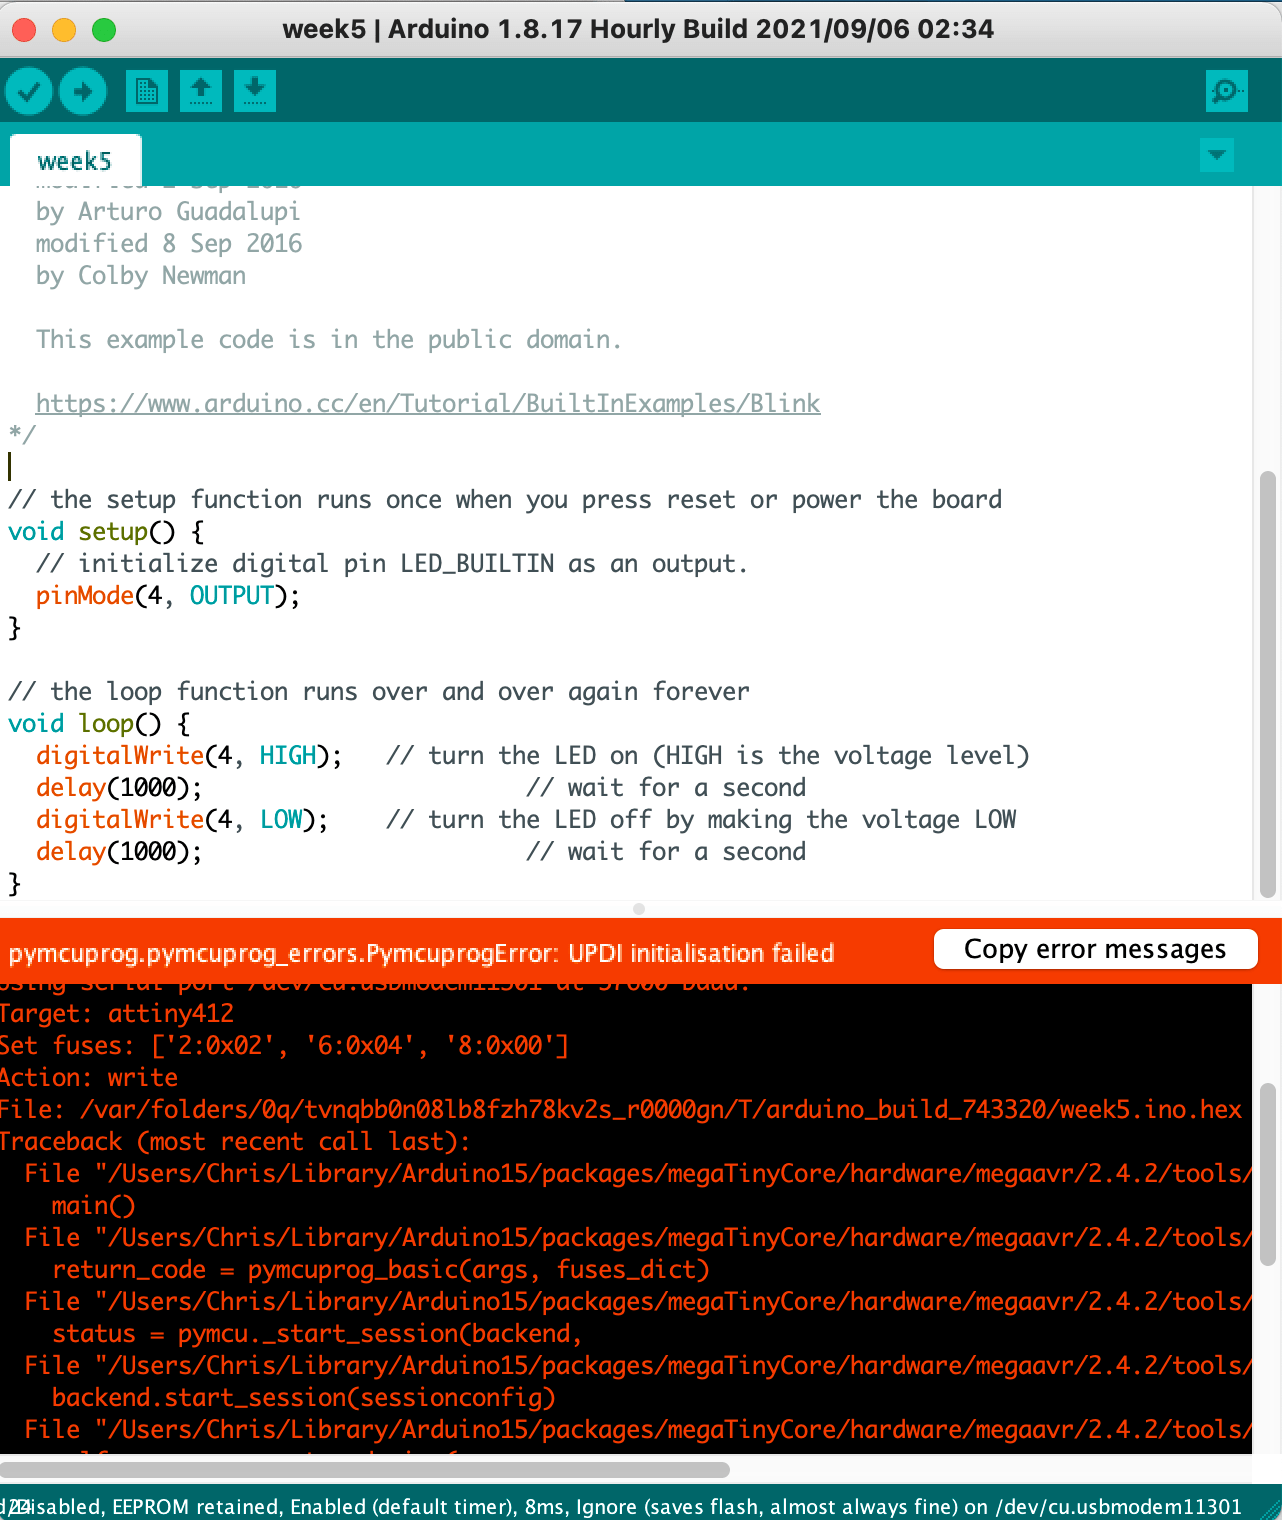This screenshot has width=1282, height=1520.
Task: Click the week5.ino.hex File line
Action: click(x=621, y=1109)
